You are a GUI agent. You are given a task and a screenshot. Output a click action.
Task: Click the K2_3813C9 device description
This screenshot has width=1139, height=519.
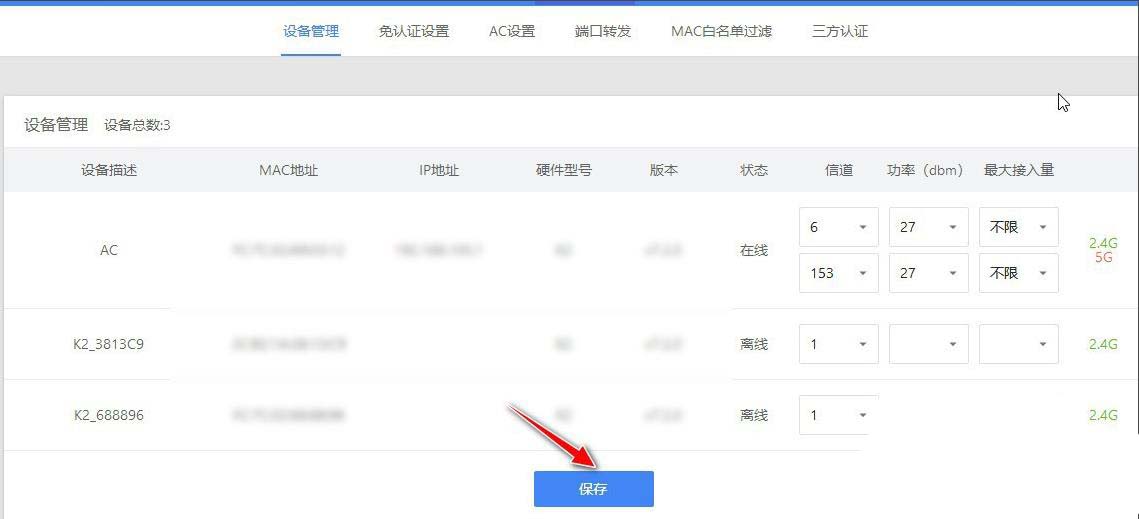point(109,344)
